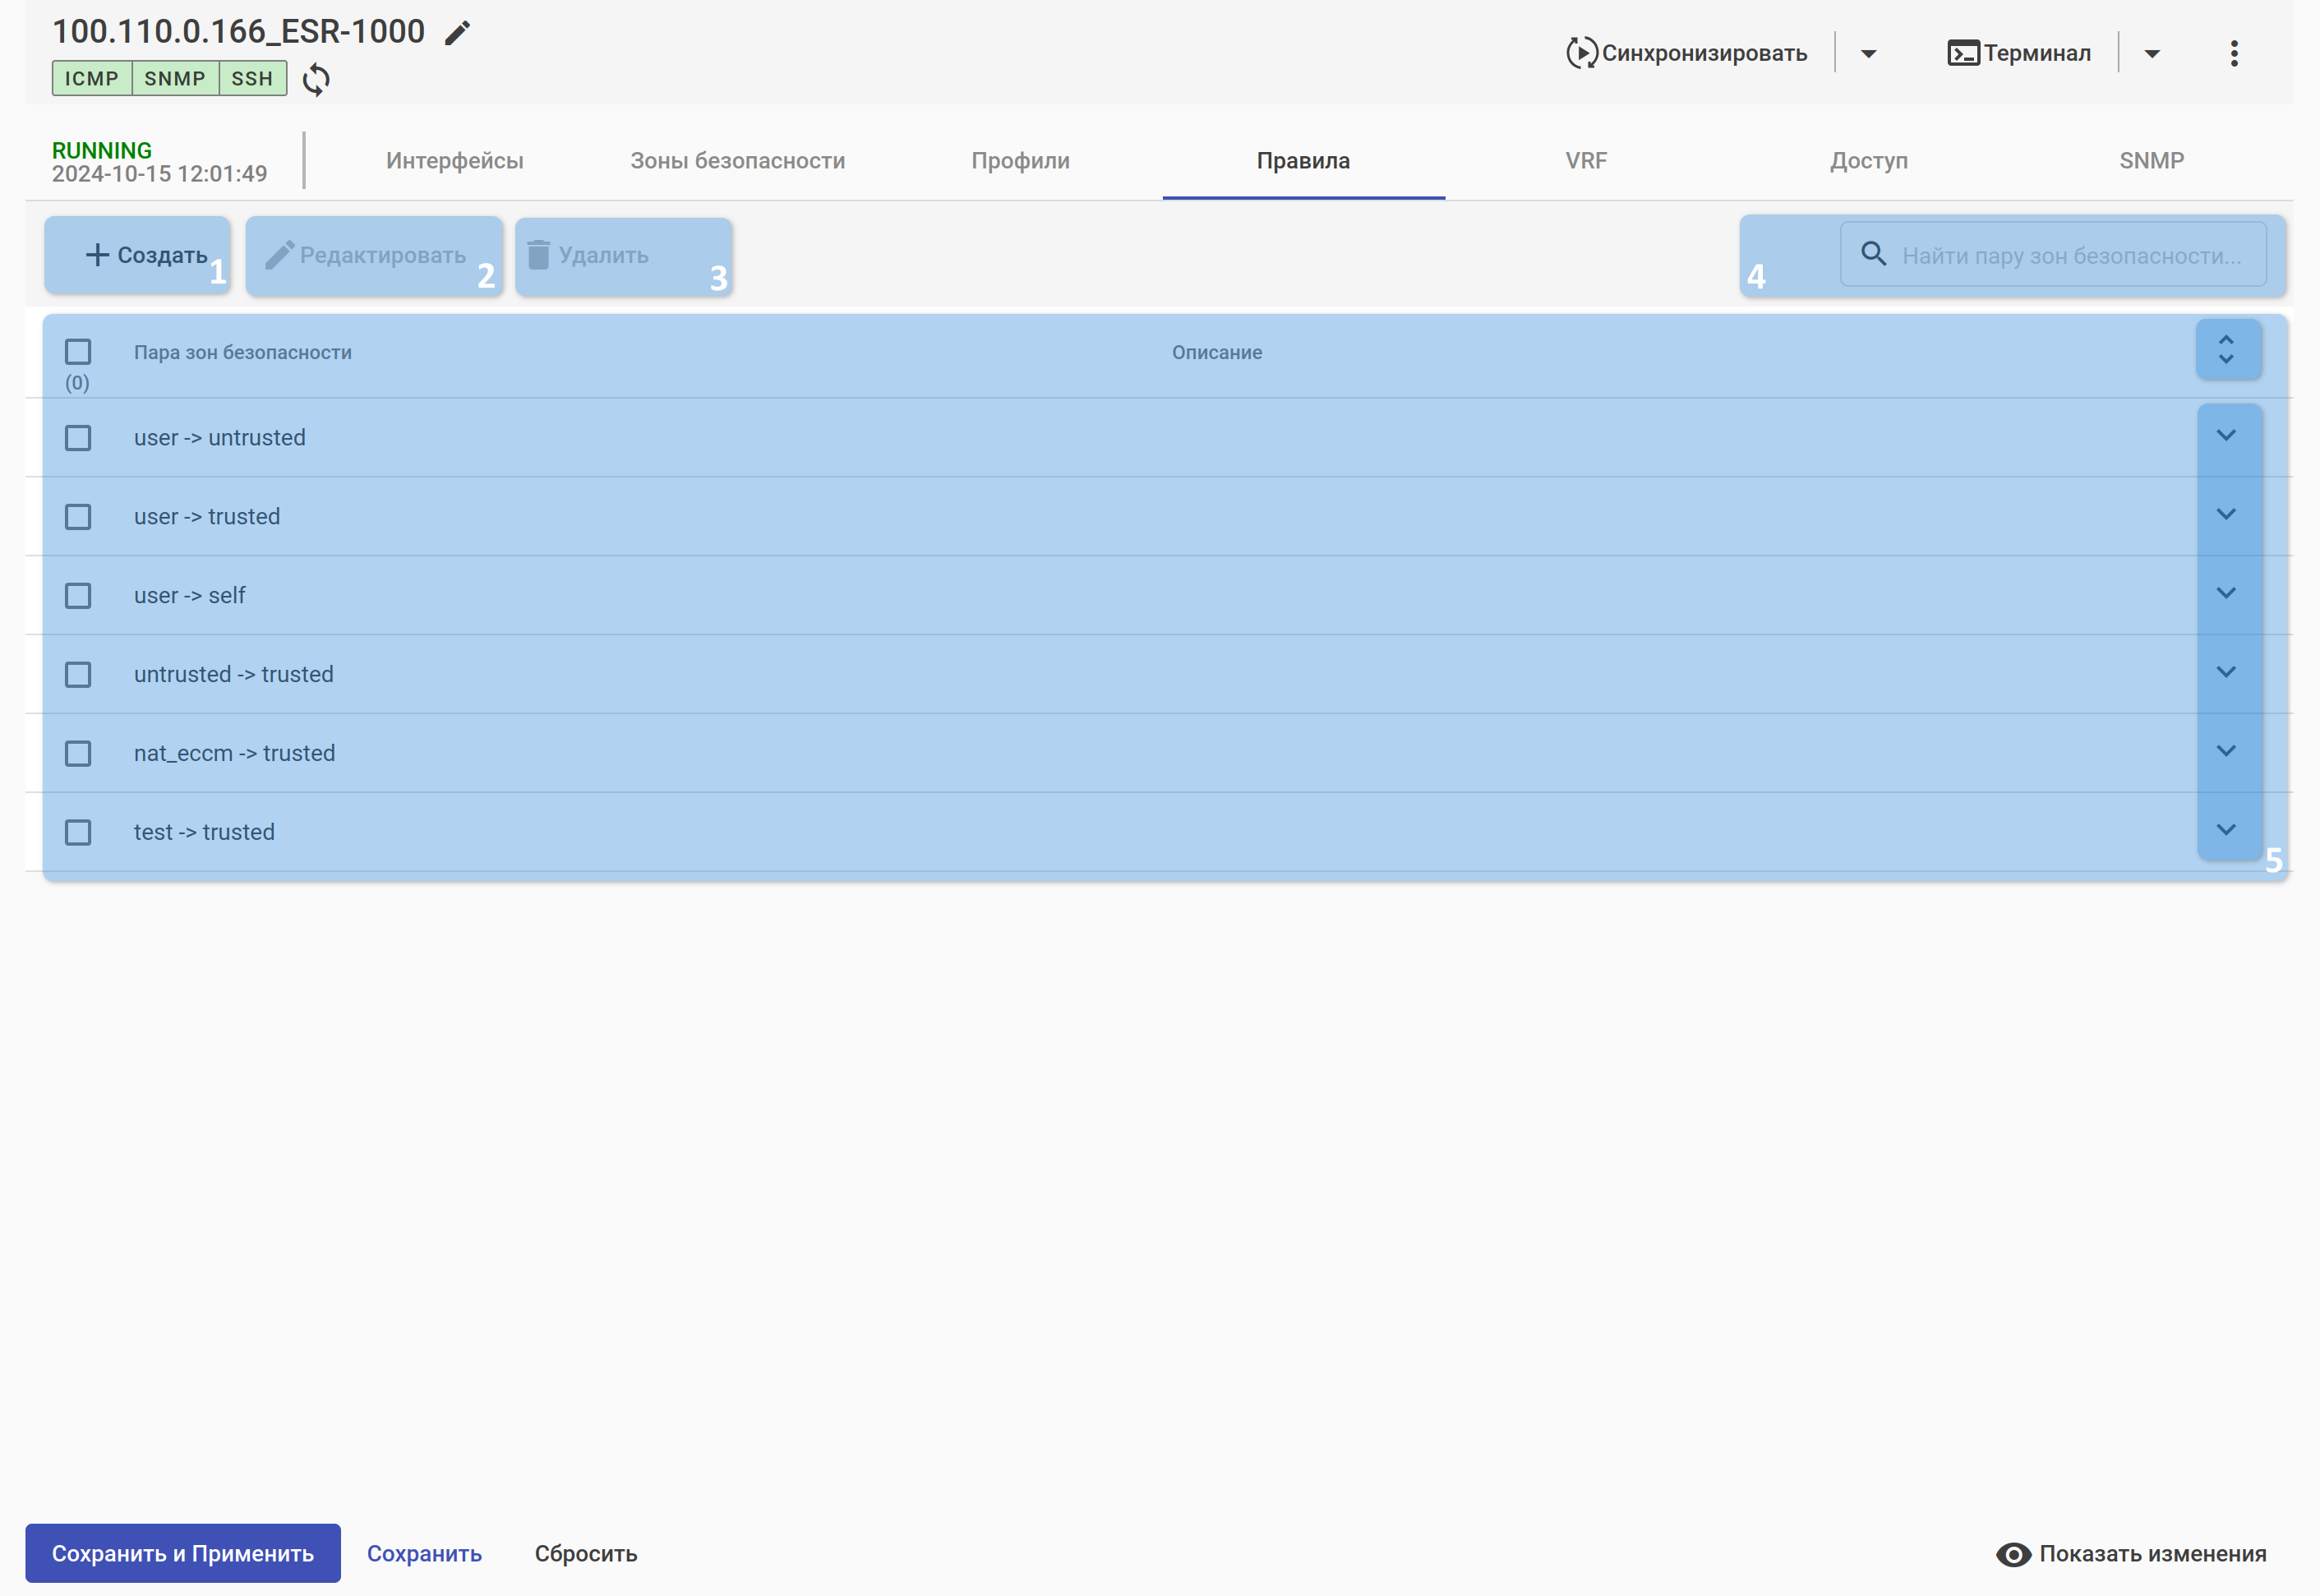Open the Синхронизировать dropdown arrow
Image resolution: width=2320 pixels, height=1596 pixels.
click(1868, 54)
